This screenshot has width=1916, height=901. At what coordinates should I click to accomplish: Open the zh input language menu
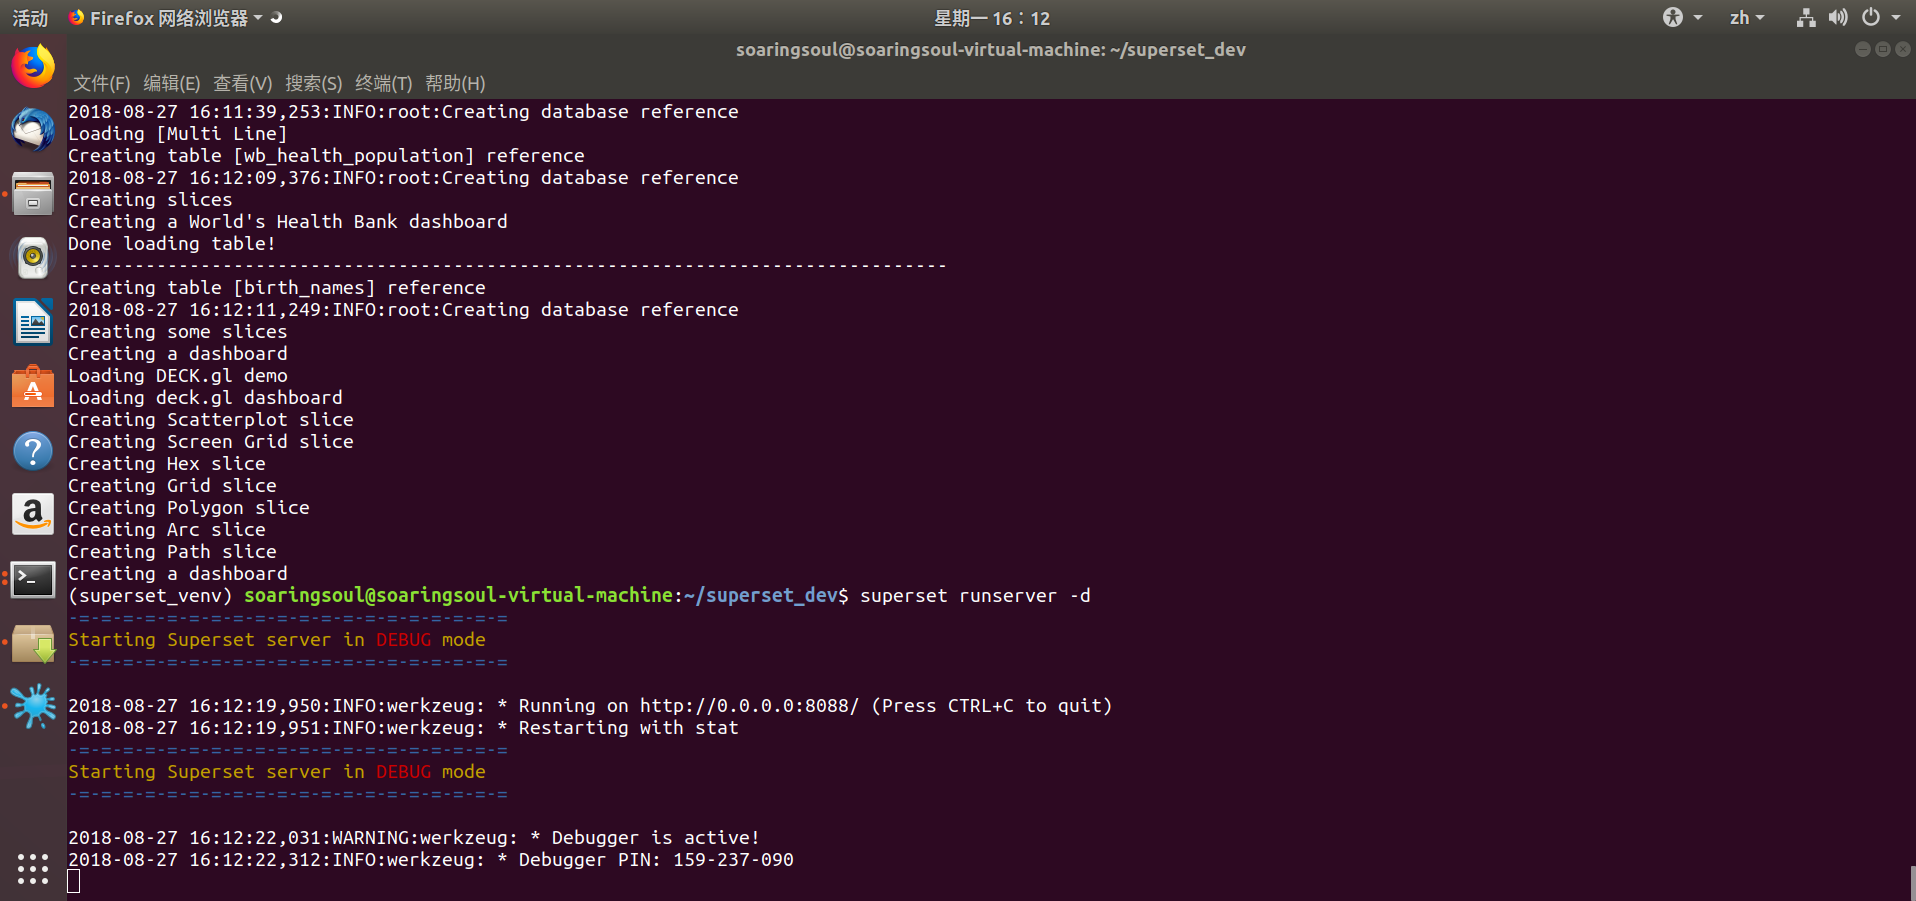1747,17
